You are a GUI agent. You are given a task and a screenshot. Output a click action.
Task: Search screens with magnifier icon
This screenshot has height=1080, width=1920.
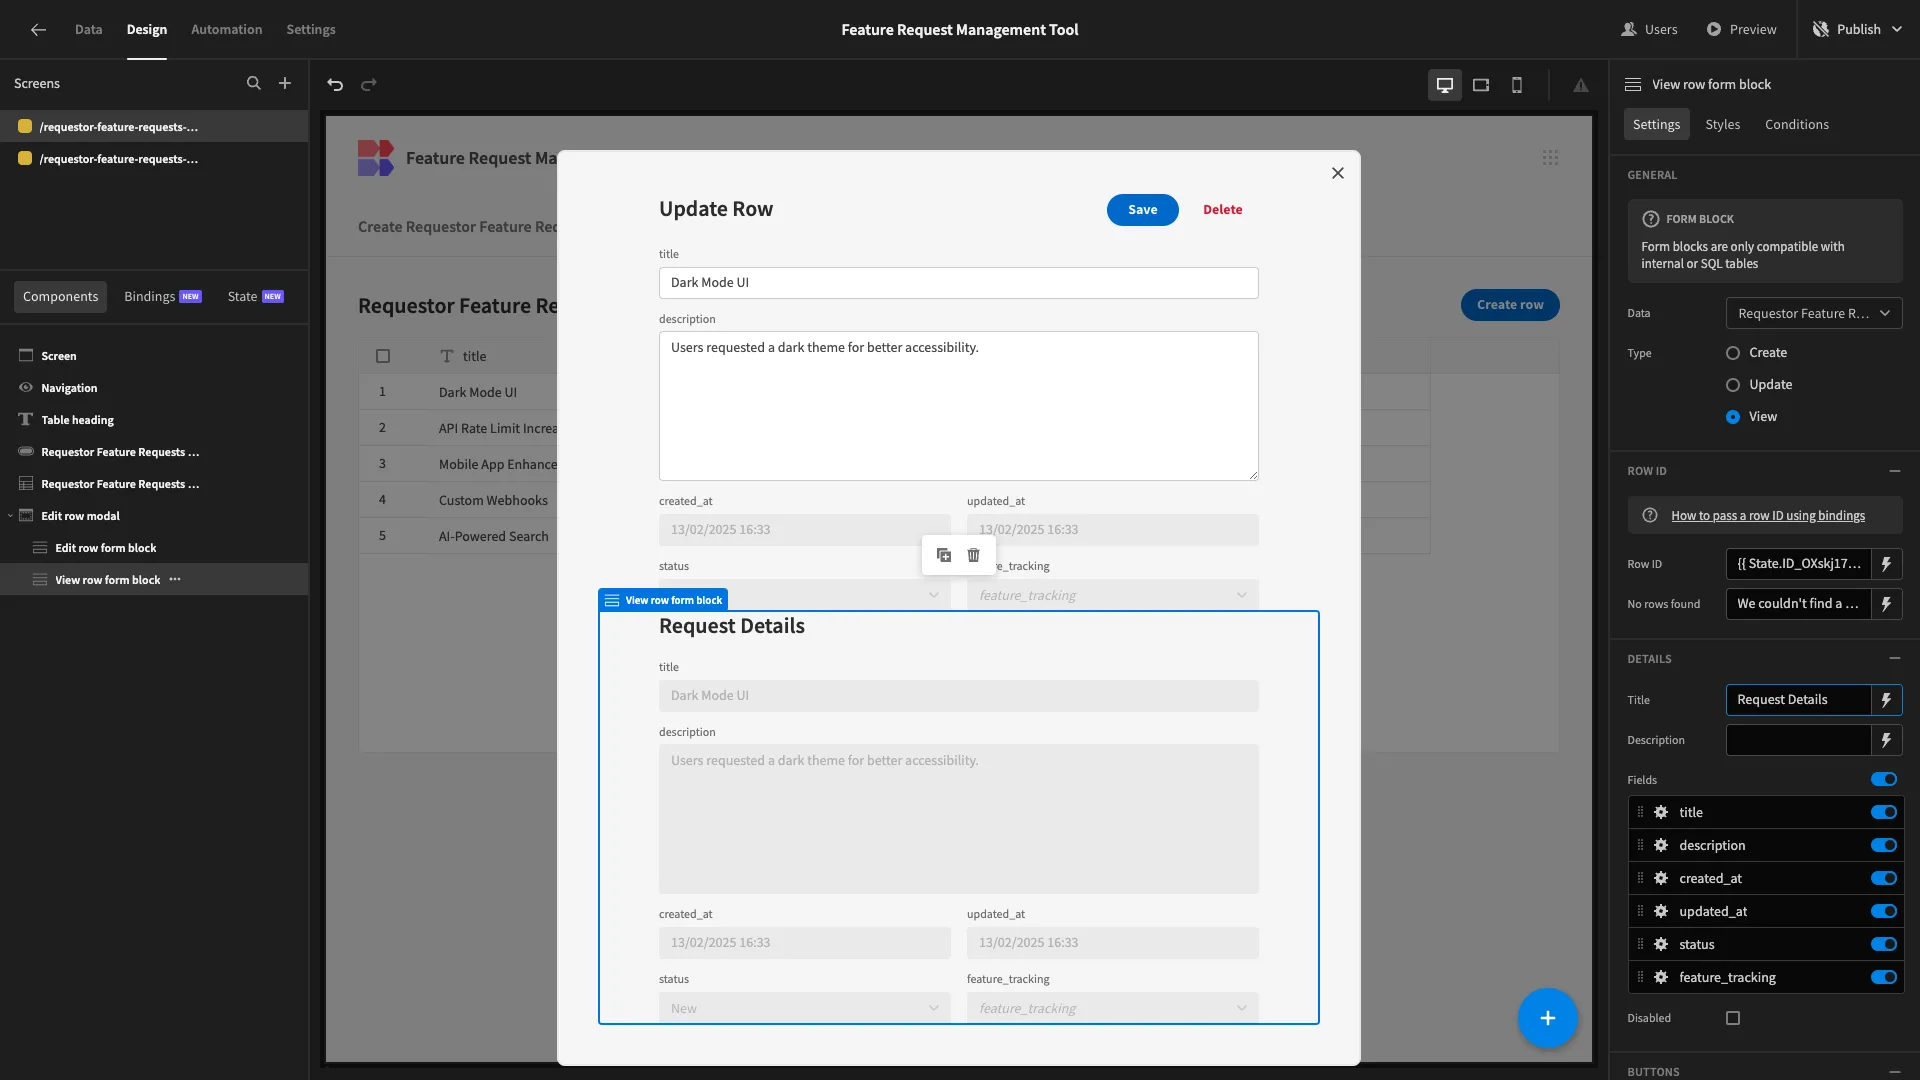point(254,84)
